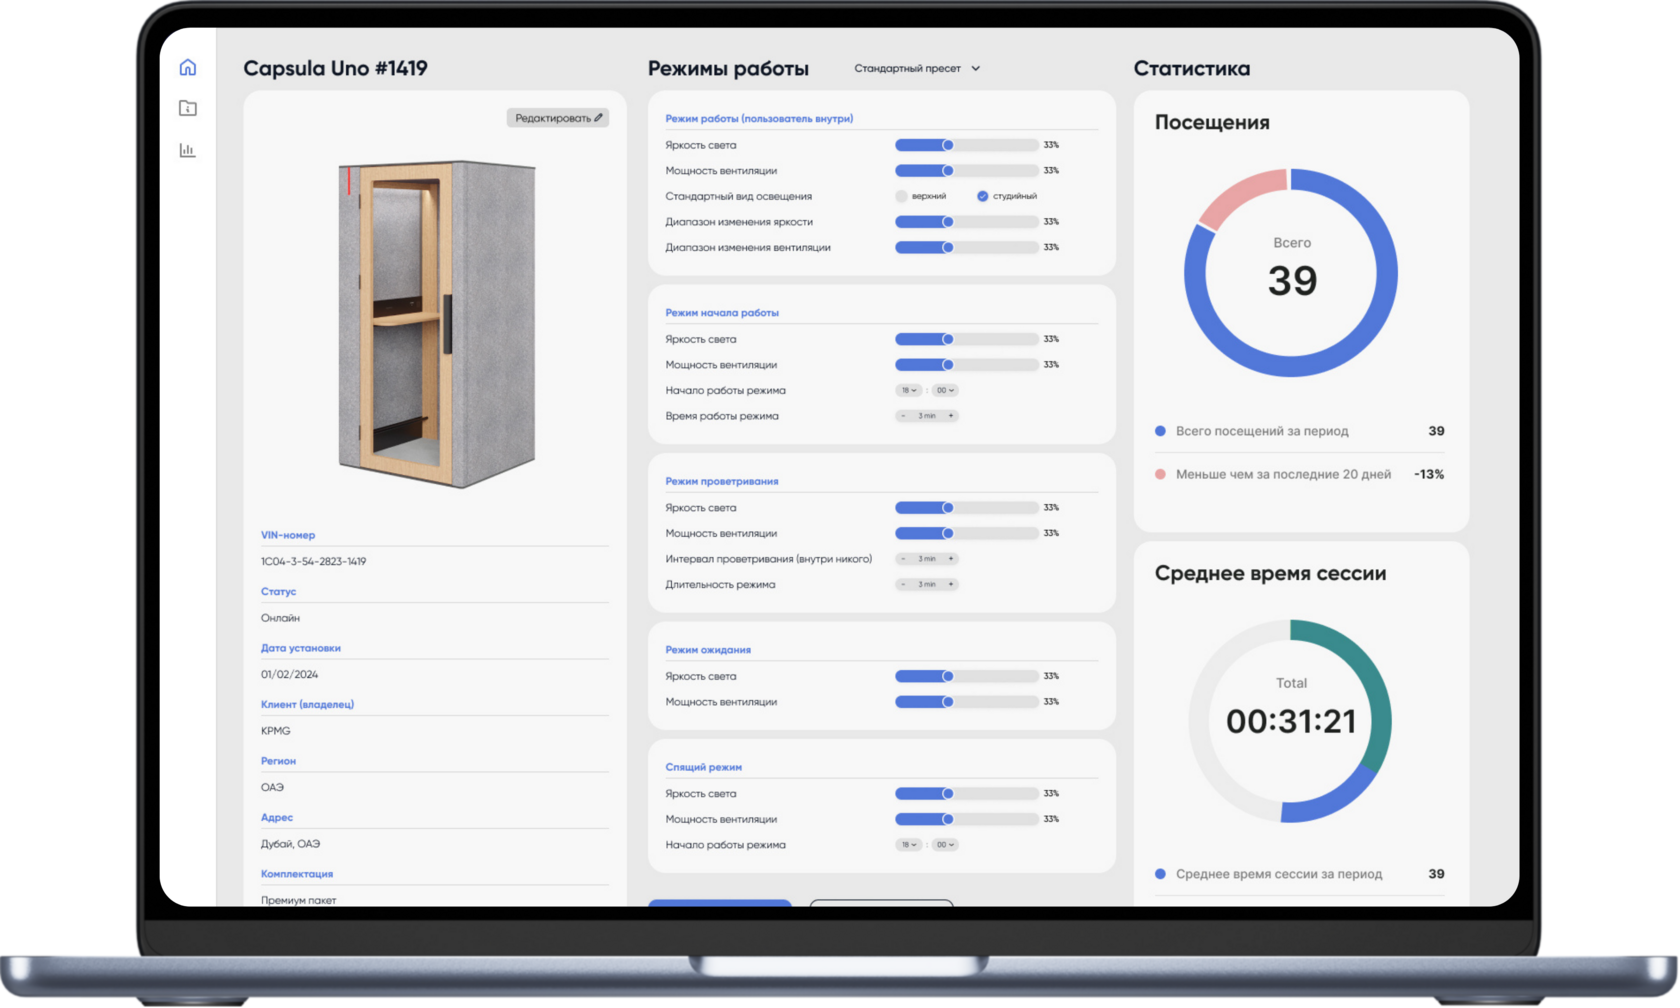
Task: Open the hour dropdown in Спящий режим
Action: tap(908, 844)
